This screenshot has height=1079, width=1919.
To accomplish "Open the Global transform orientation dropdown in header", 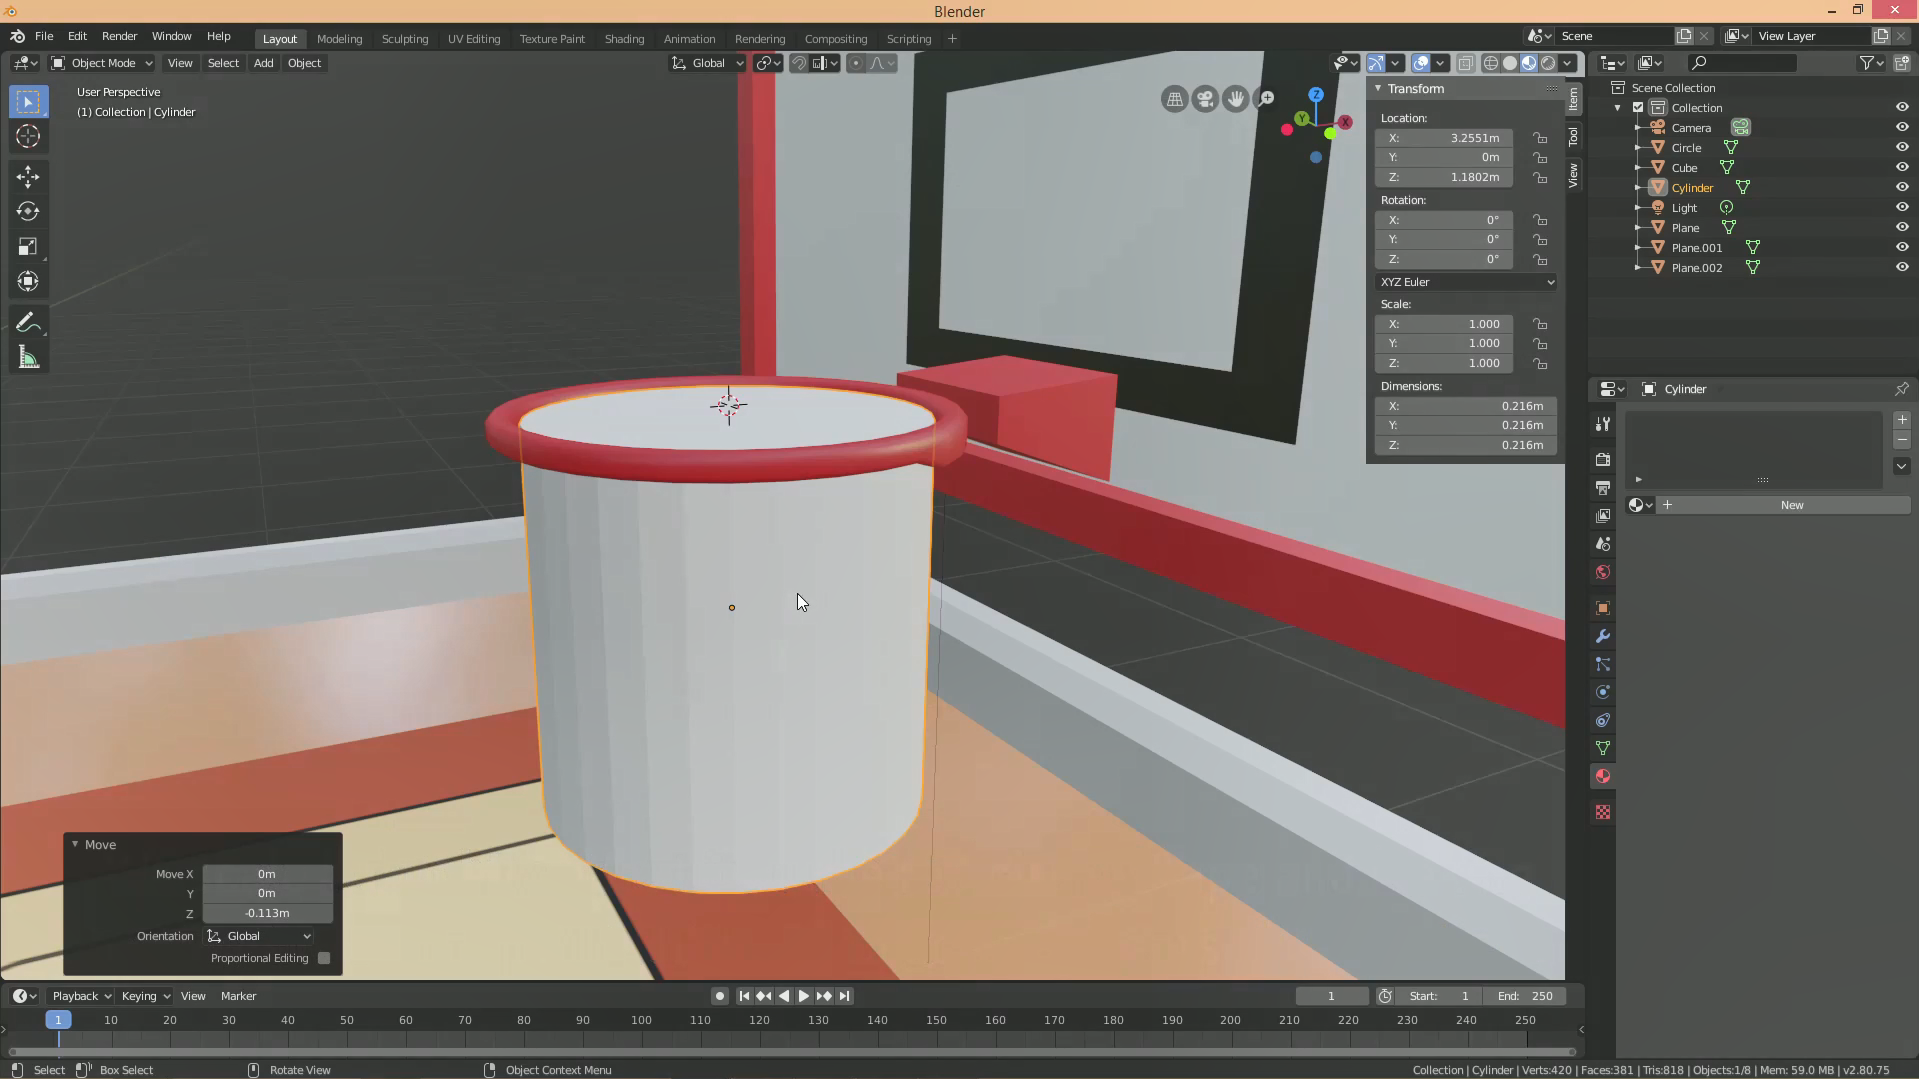I will click(708, 63).
